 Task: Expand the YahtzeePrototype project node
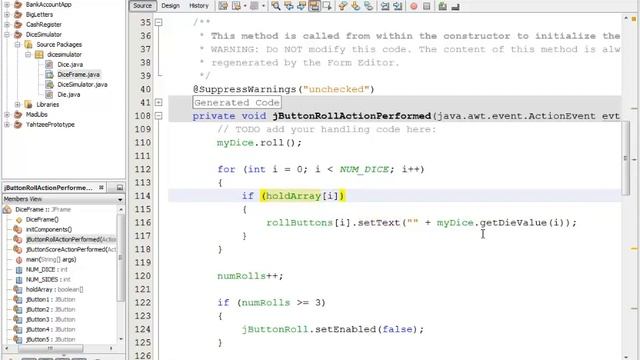pos(7,124)
